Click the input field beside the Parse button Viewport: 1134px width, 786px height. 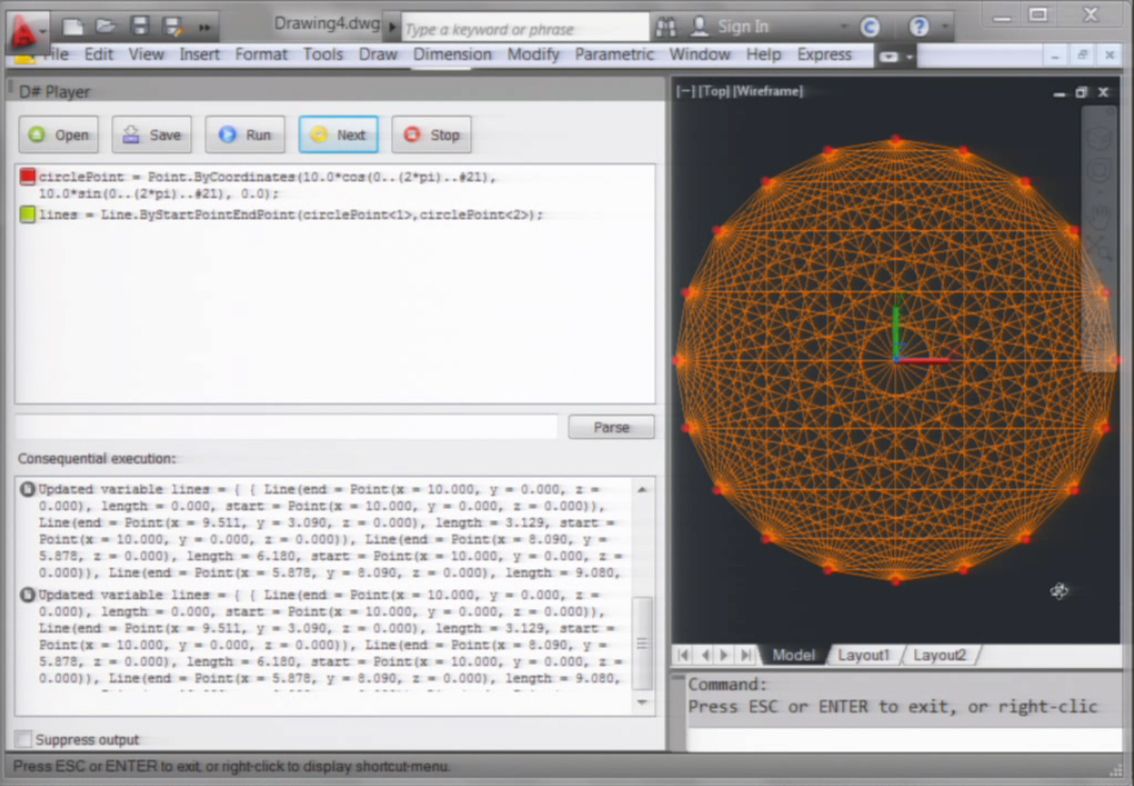(x=287, y=427)
